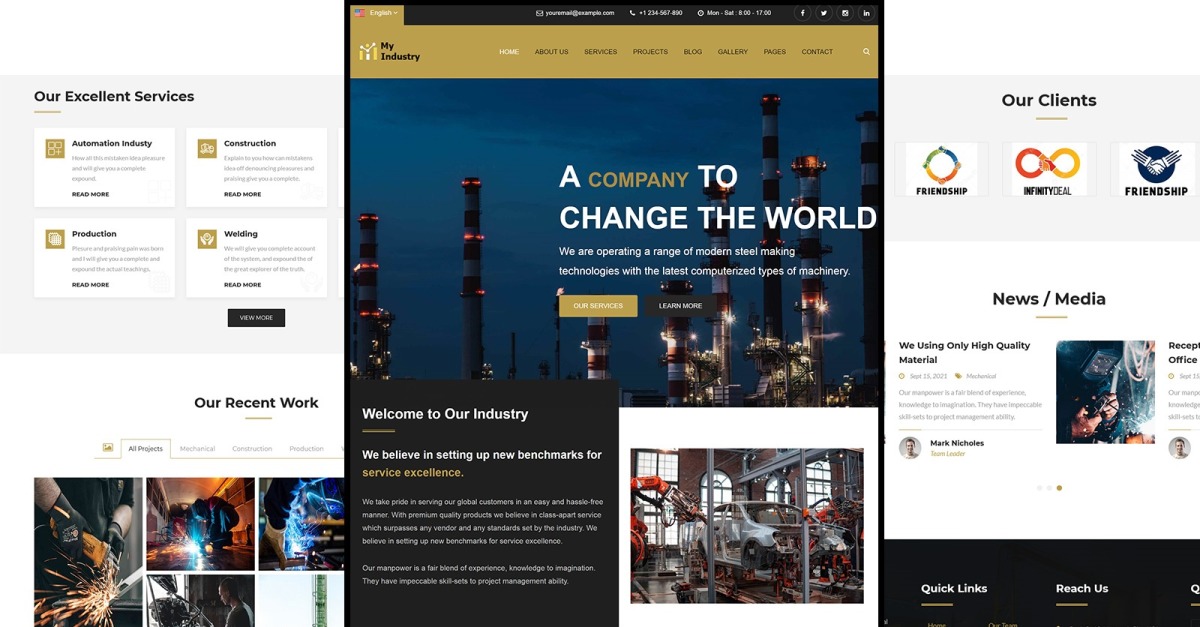Open the first Friendship client logo

coord(941,169)
